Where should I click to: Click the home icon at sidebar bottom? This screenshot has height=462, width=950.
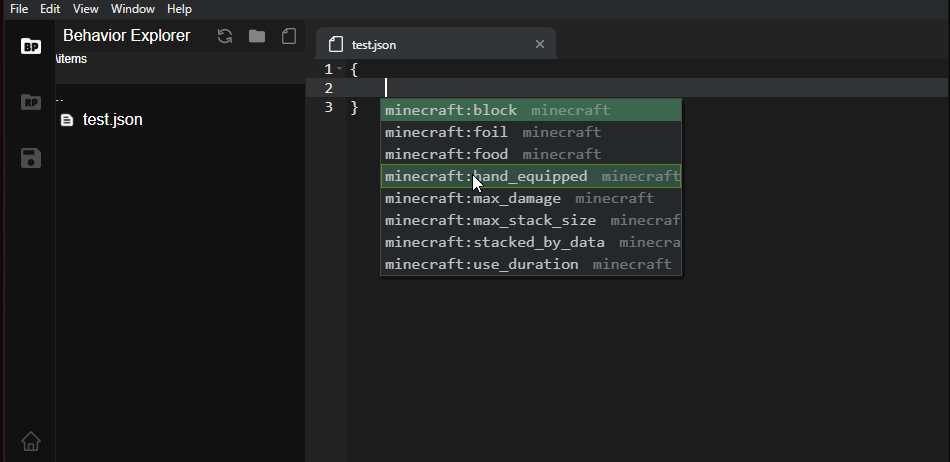[31, 440]
